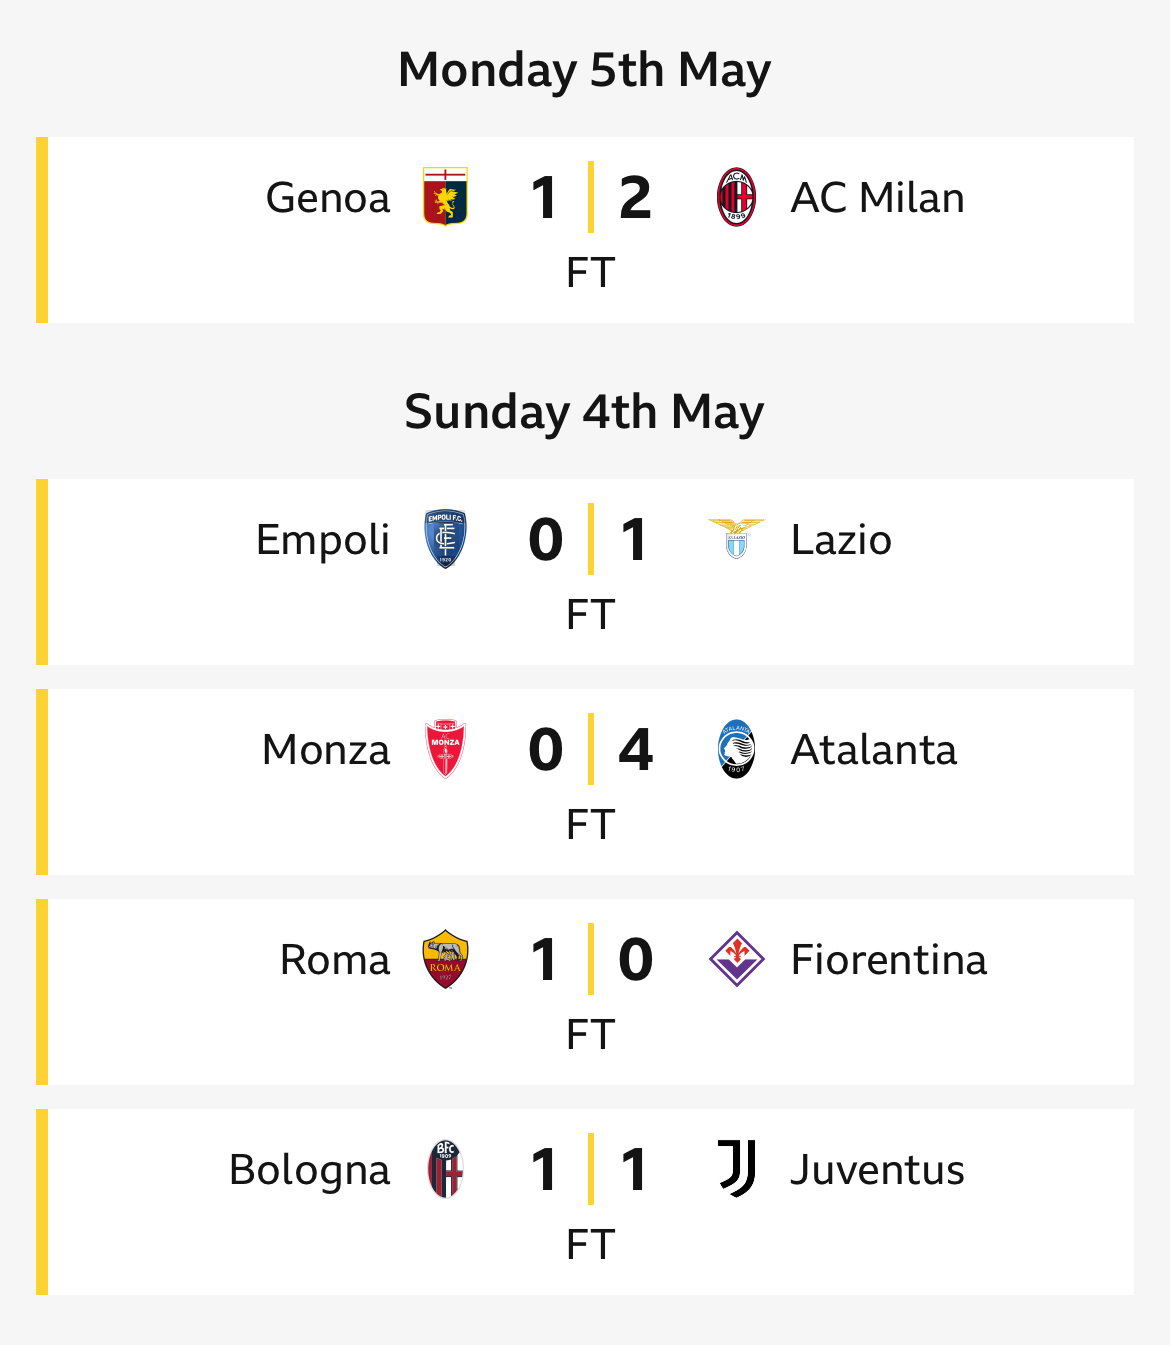Image resolution: width=1170 pixels, height=1345 pixels.
Task: Click the Genoa club crest
Action: coord(445,197)
